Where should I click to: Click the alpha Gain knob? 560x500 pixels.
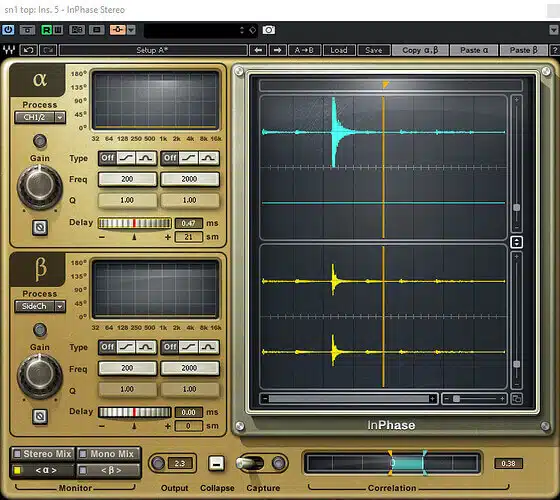coord(40,187)
